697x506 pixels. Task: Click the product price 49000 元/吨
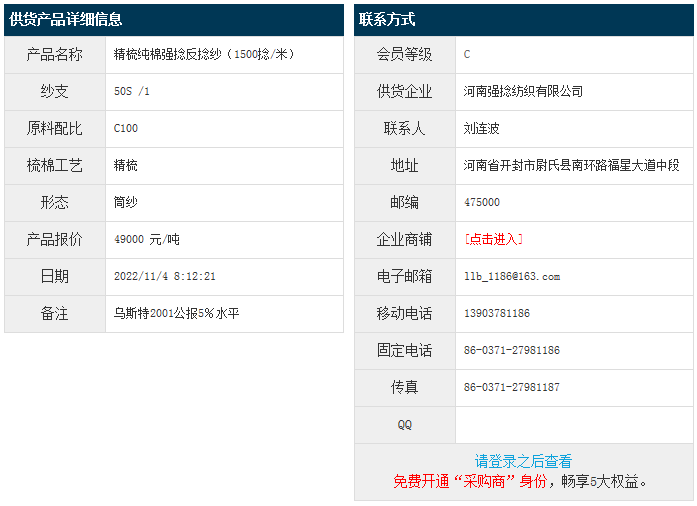pyautogui.click(x=147, y=239)
